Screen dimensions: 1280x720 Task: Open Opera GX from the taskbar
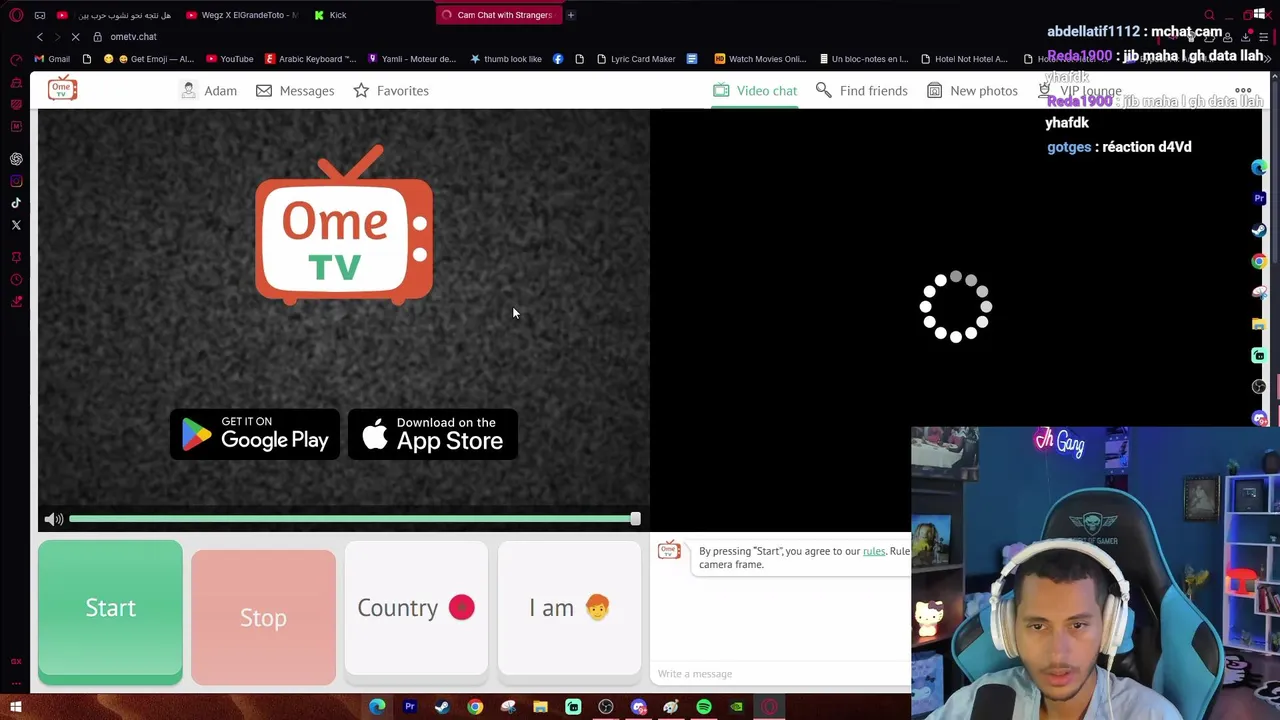point(769,707)
